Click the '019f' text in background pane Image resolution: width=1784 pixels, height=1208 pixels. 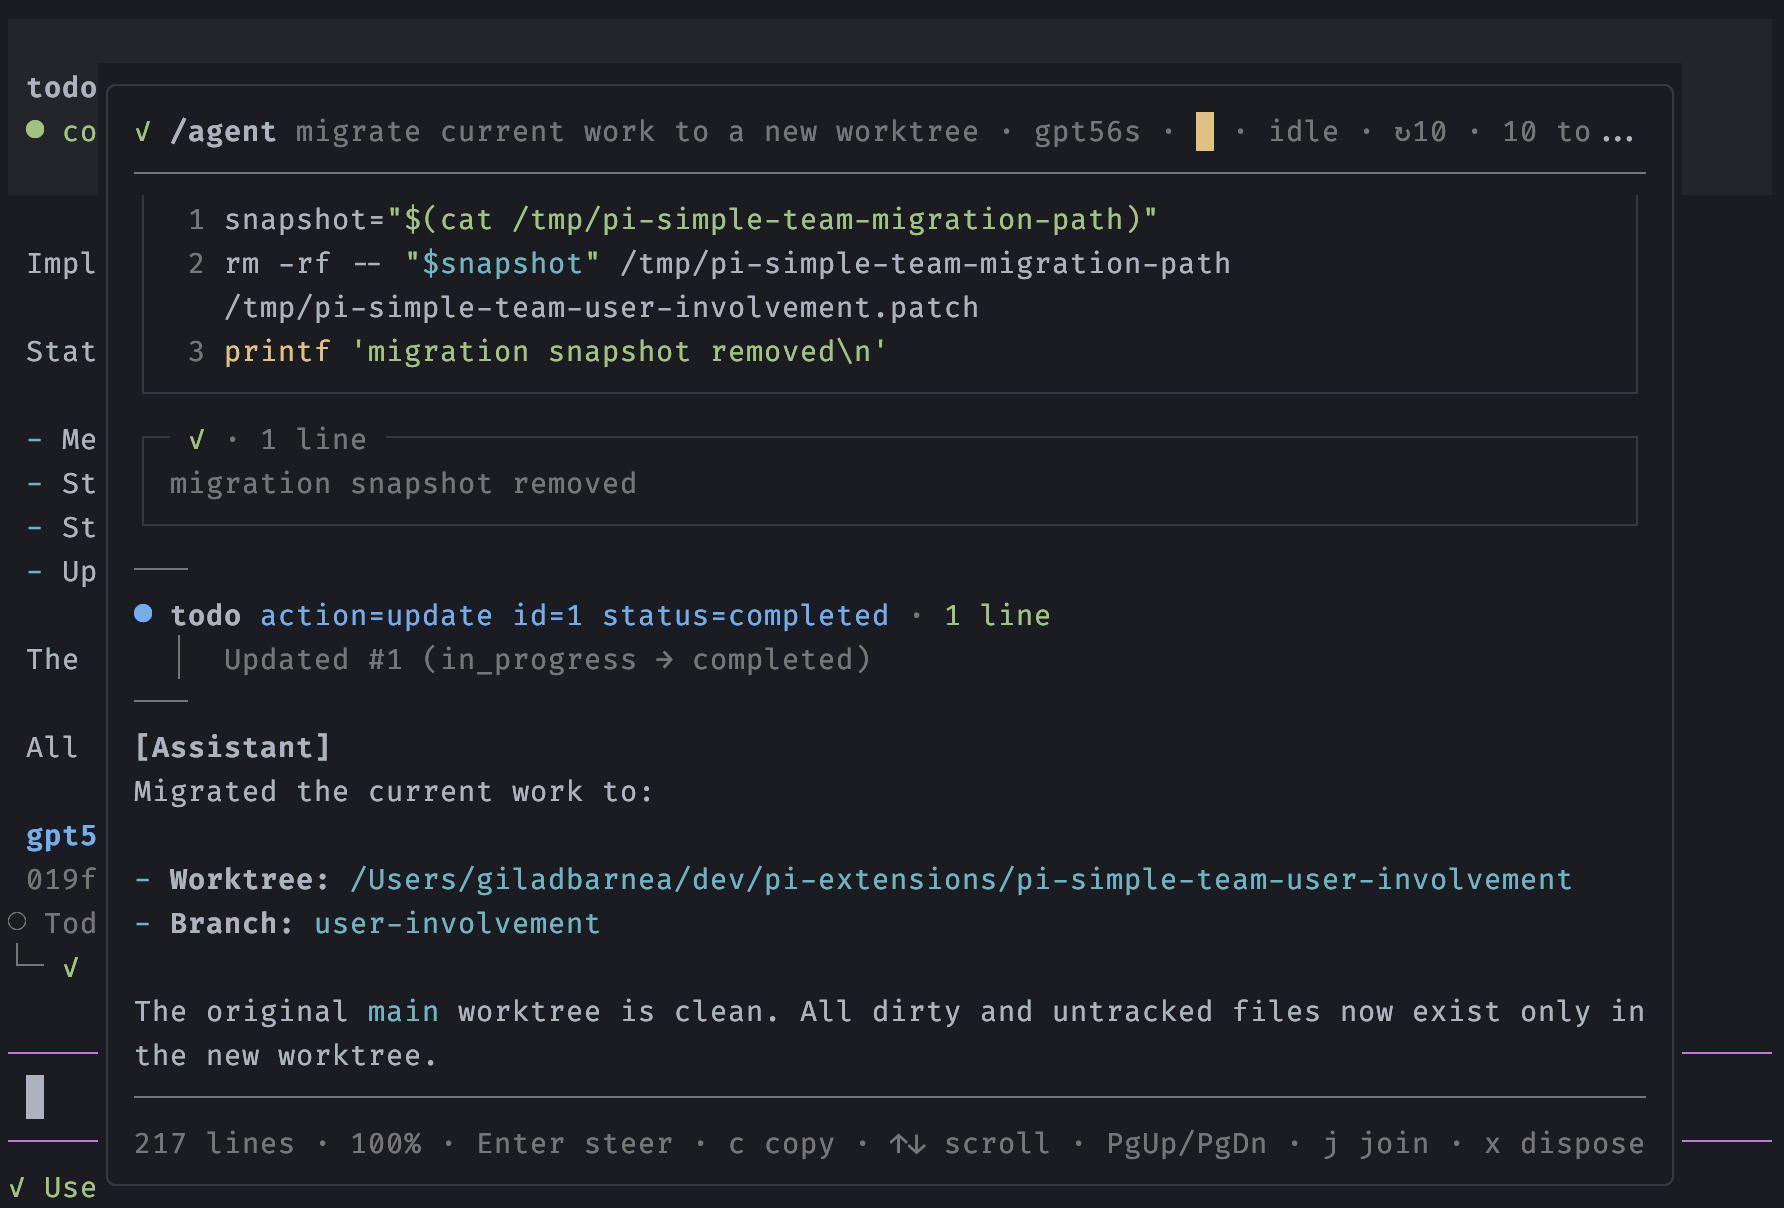(61, 880)
